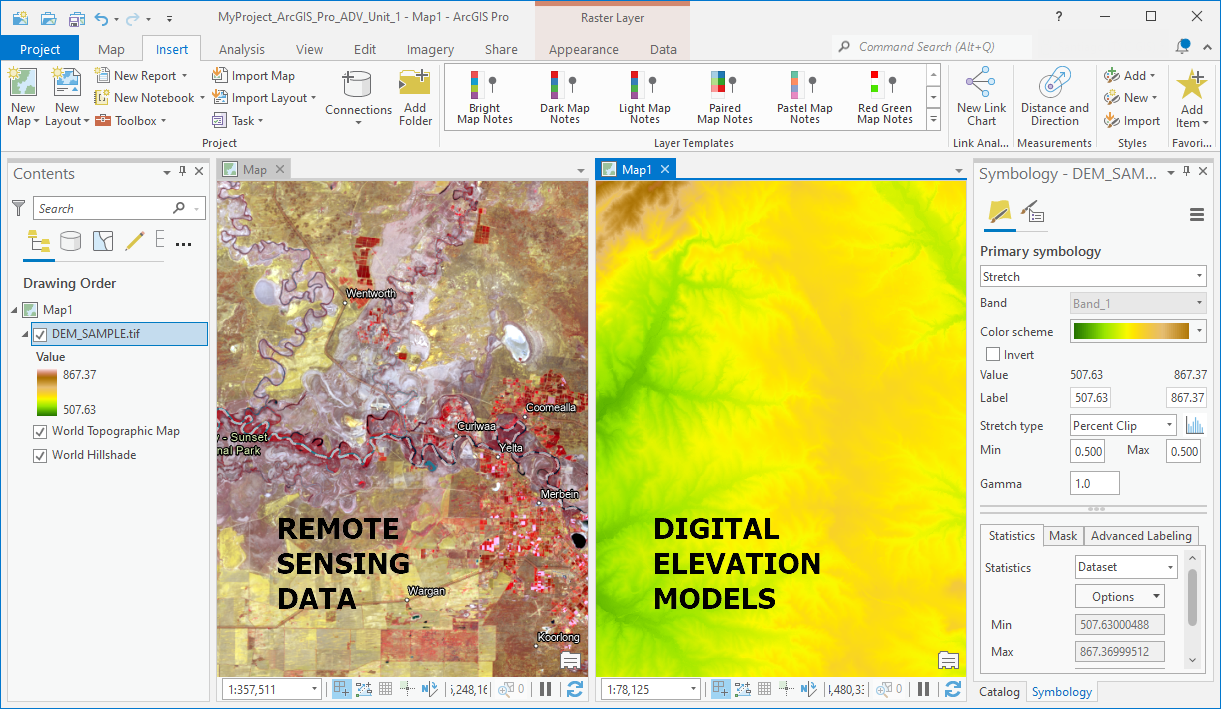Screen dimensions: 1221x709
Task: Switch to the Catalog pane tab
Action: click(x=1000, y=691)
